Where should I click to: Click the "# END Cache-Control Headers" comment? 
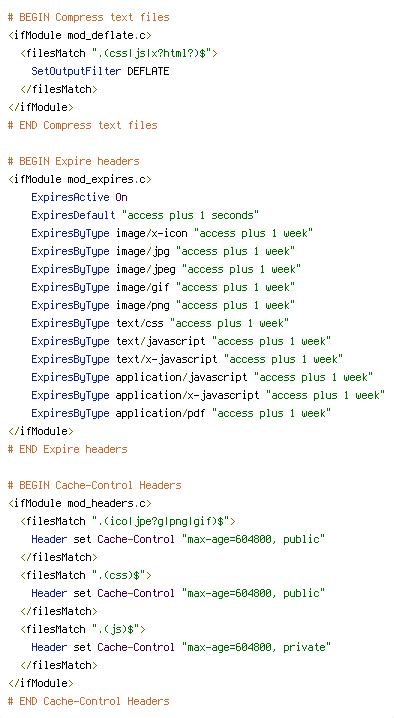(x=88, y=702)
